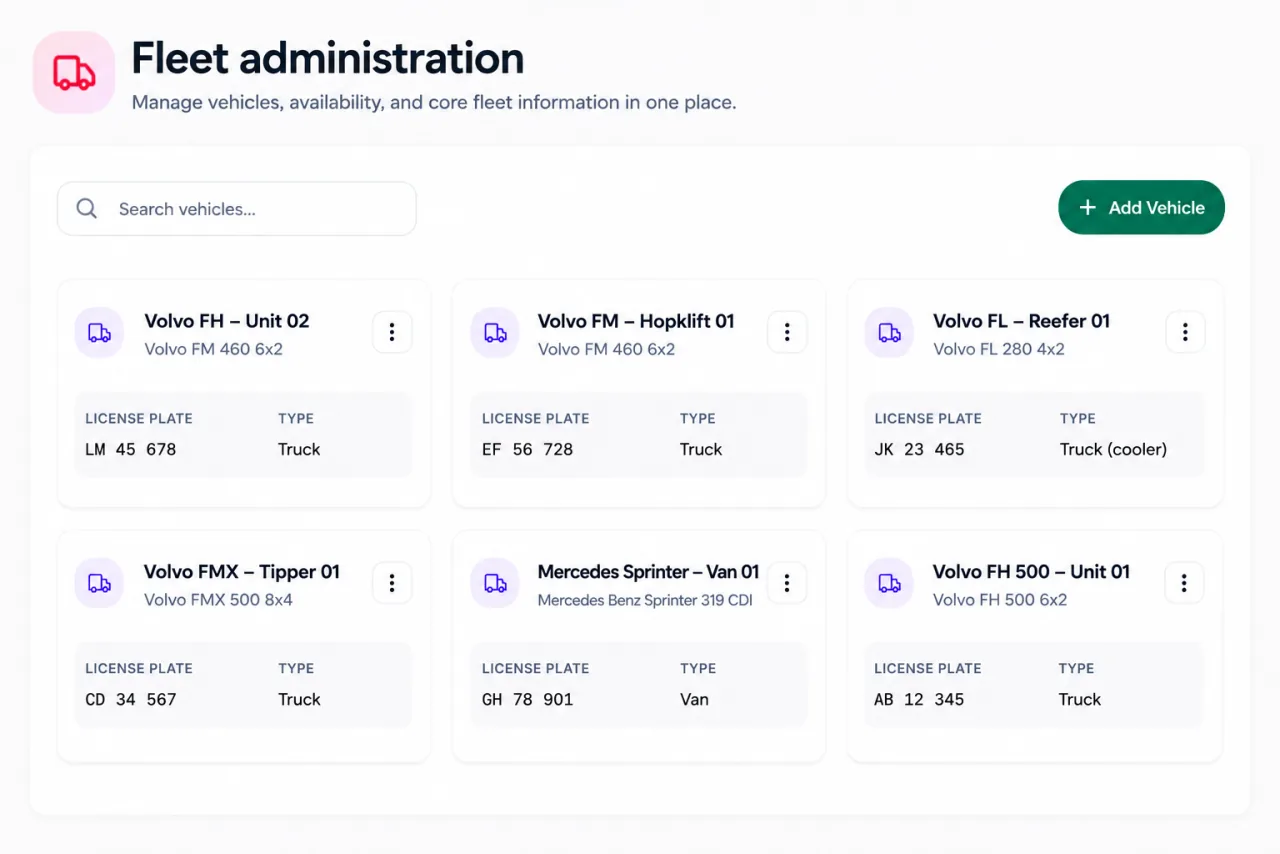This screenshot has height=854, width=1280.
Task: Click truck icon on Mercedes Sprinter – Van 01 card
Action: click(495, 583)
